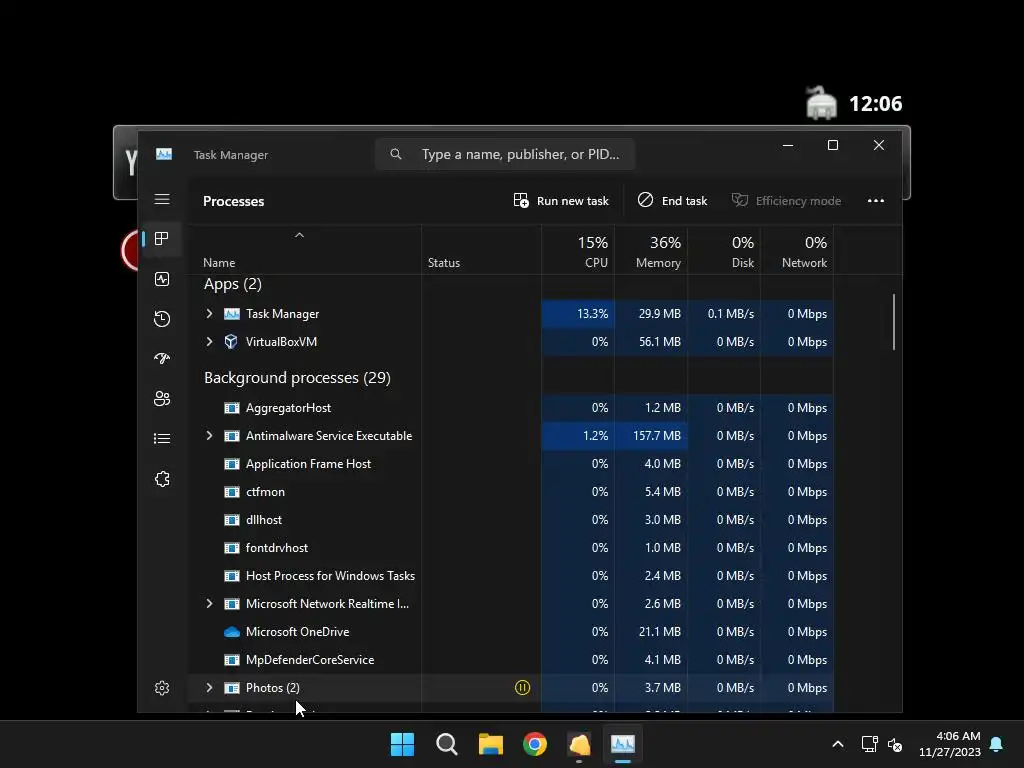Click the muted volume tray icon
Viewport: 1024px width, 768px height.
pos(895,744)
